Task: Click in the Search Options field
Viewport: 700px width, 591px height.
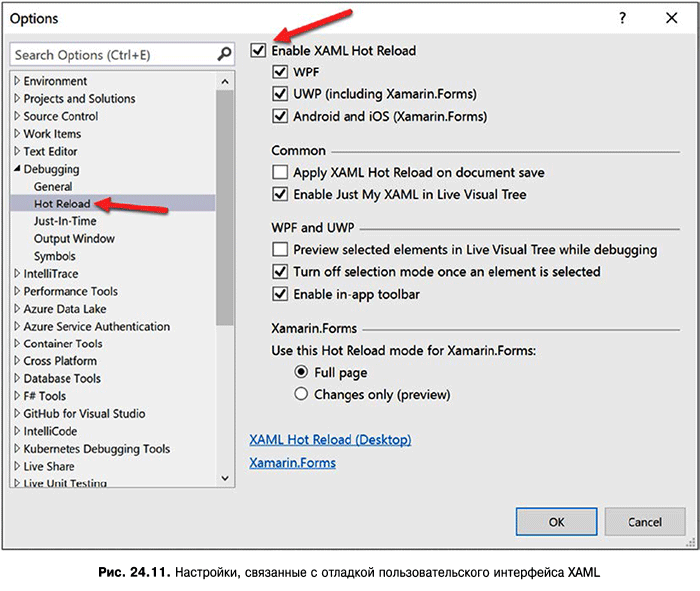Action: tap(110, 55)
